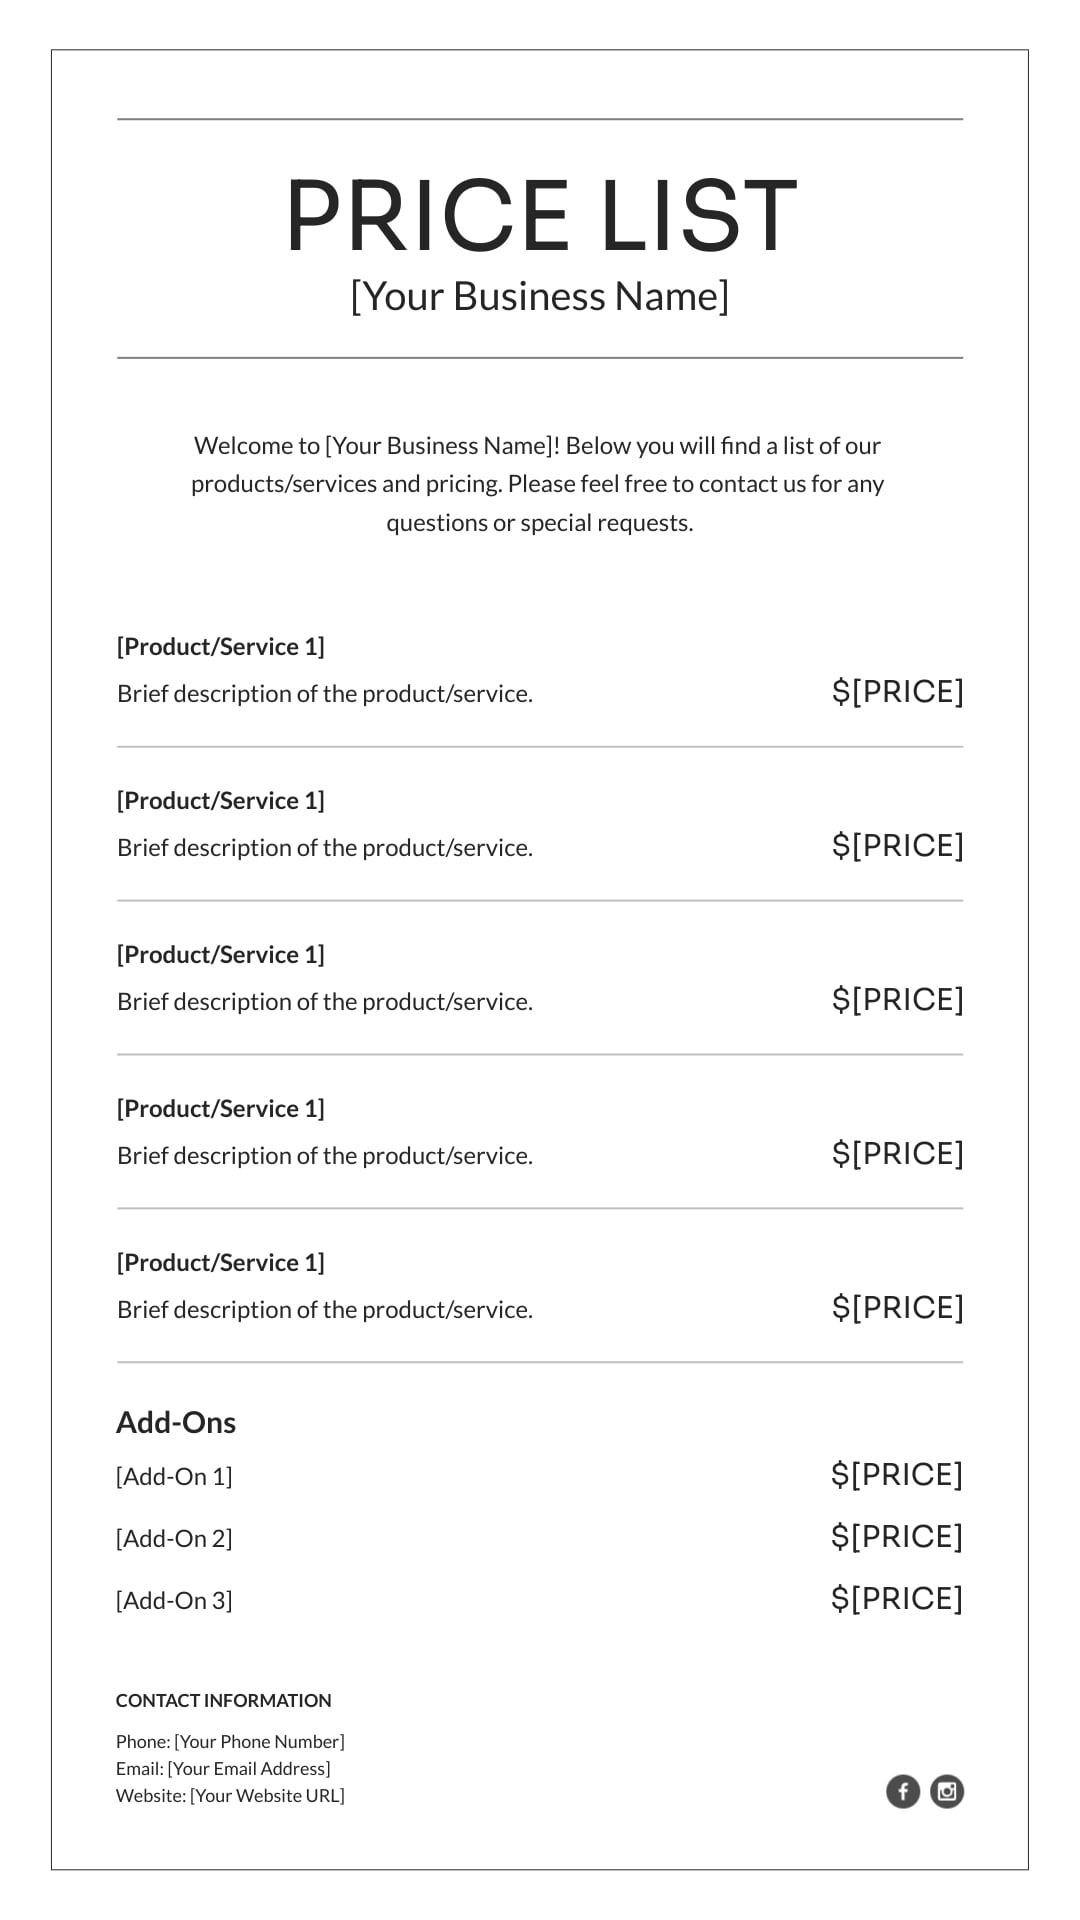This screenshot has height=1920, width=1080.
Task: Click the price next to Add-On 1
Action: [x=897, y=1474]
